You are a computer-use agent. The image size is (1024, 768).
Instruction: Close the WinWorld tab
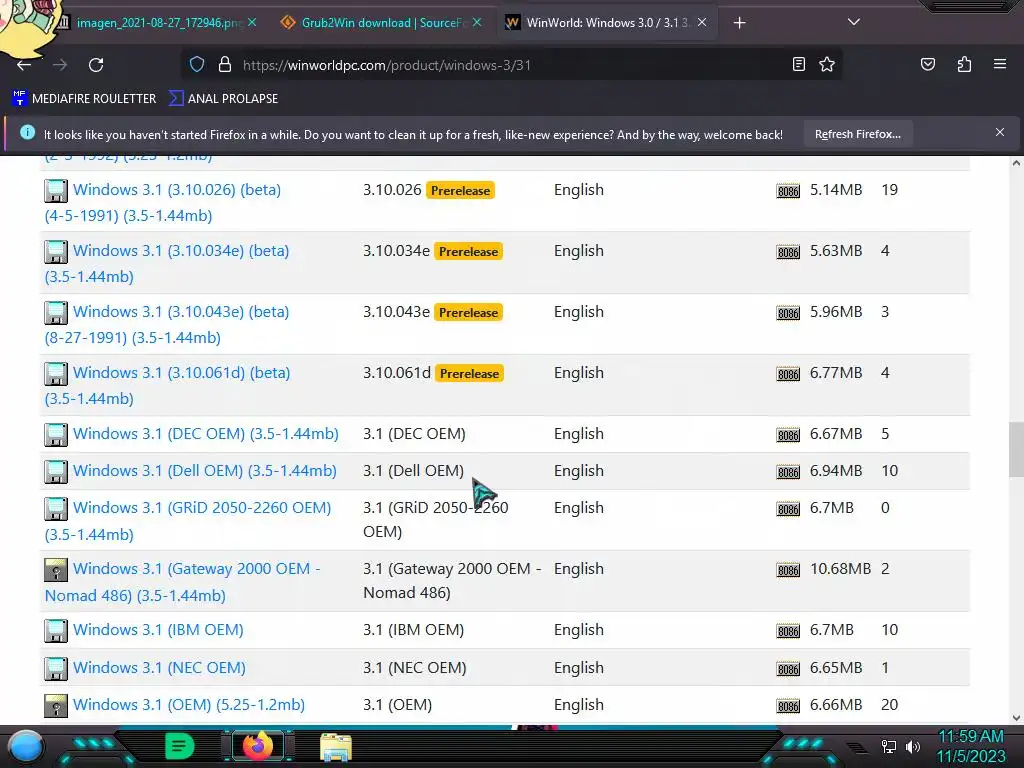click(701, 22)
